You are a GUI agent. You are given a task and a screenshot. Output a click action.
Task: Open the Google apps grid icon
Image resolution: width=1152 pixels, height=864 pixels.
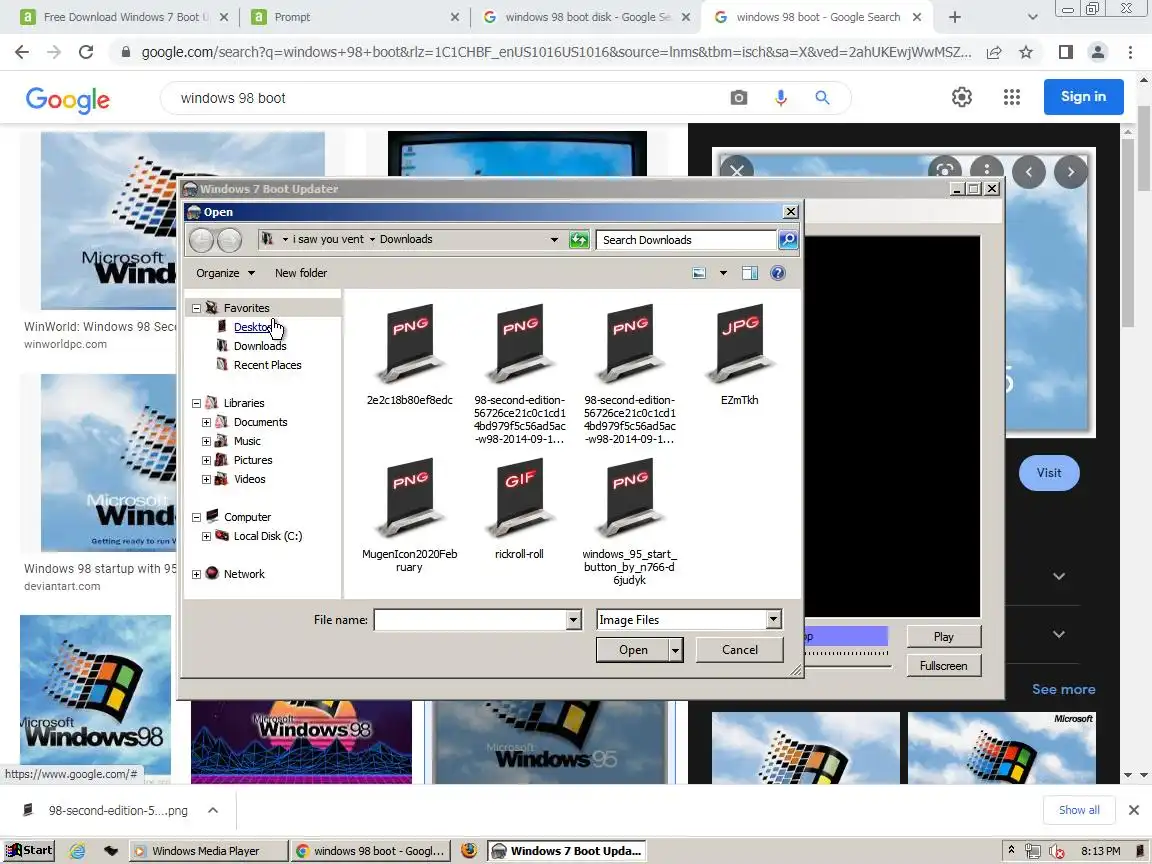1012,97
